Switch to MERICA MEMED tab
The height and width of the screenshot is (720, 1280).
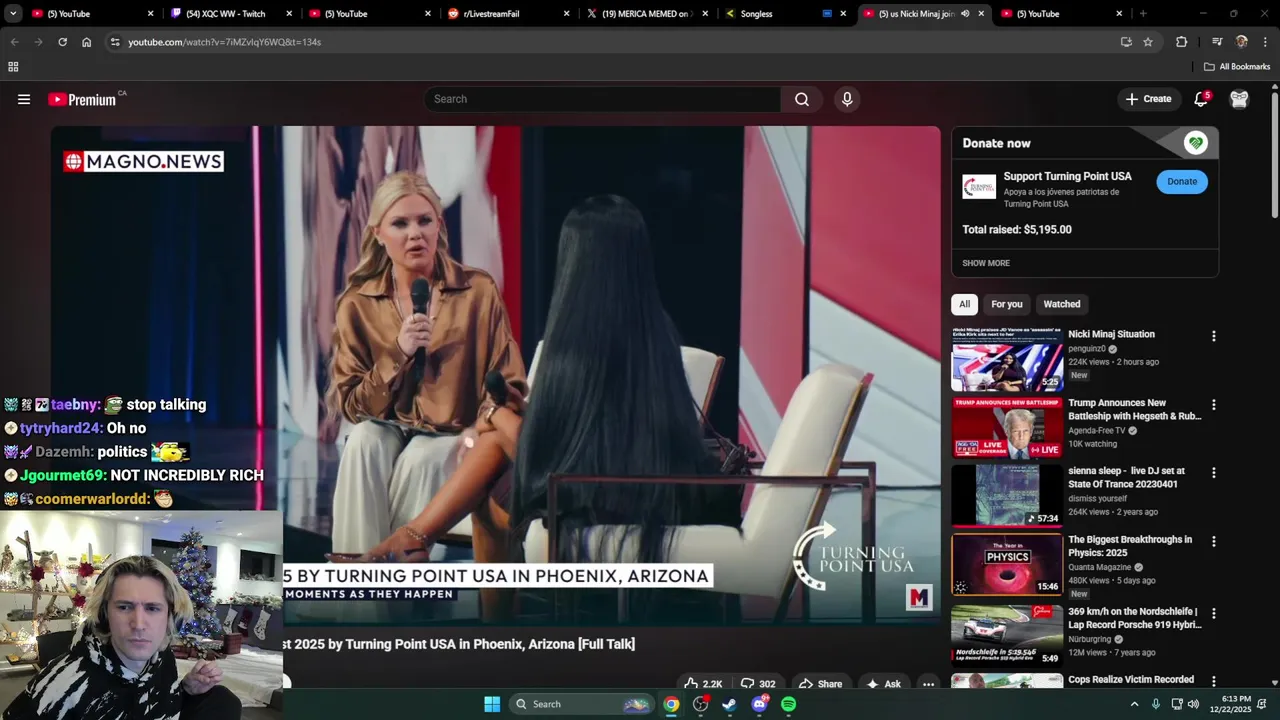point(645,14)
